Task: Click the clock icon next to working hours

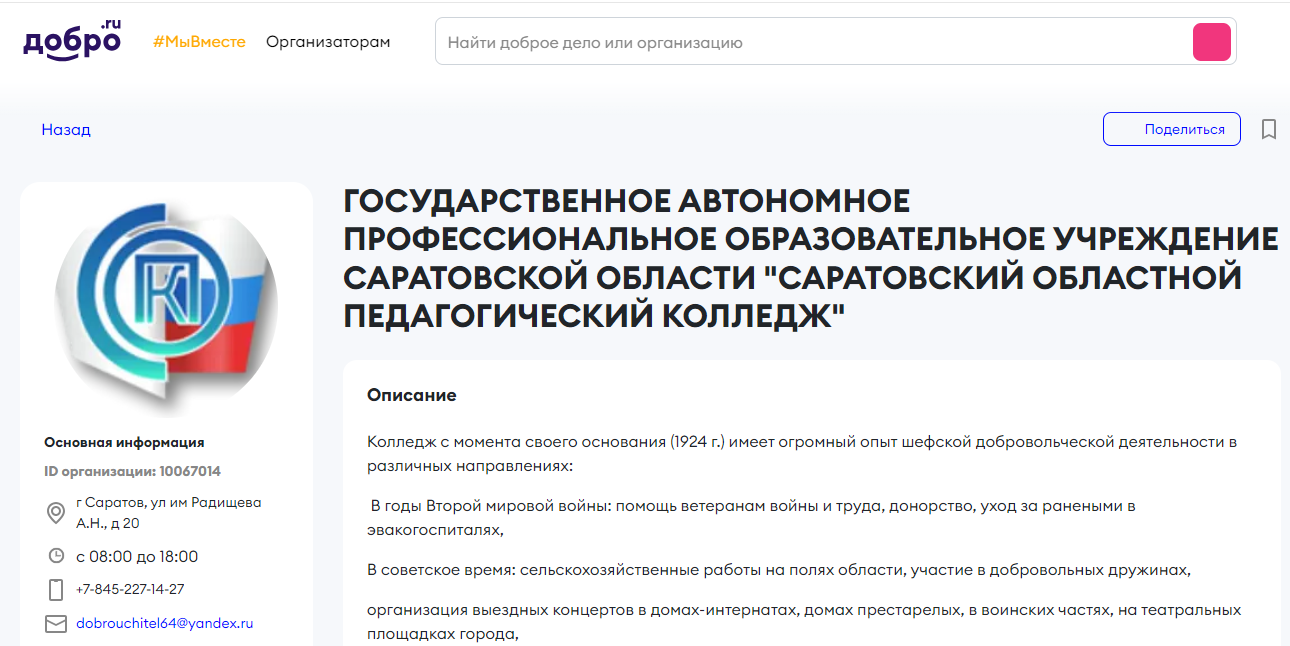Action: point(56,556)
